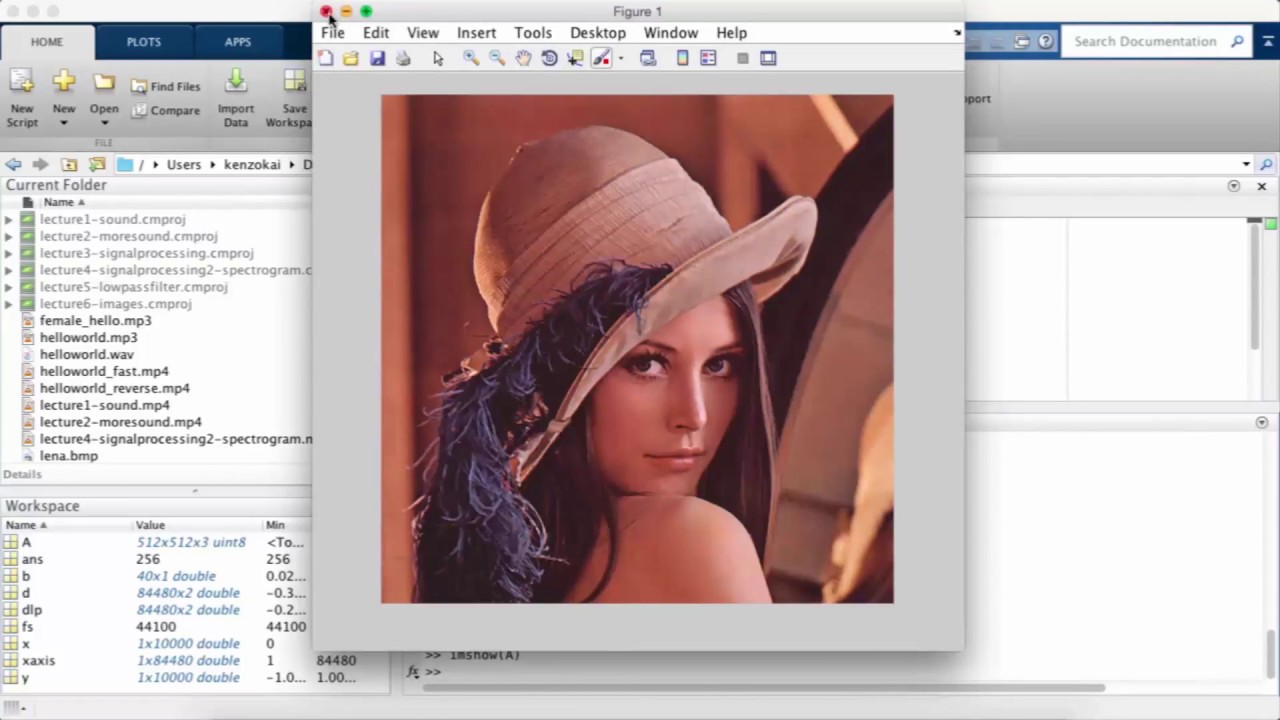This screenshot has width=1280, height=720.
Task: Print the figure using the printer icon
Action: pyautogui.click(x=403, y=59)
